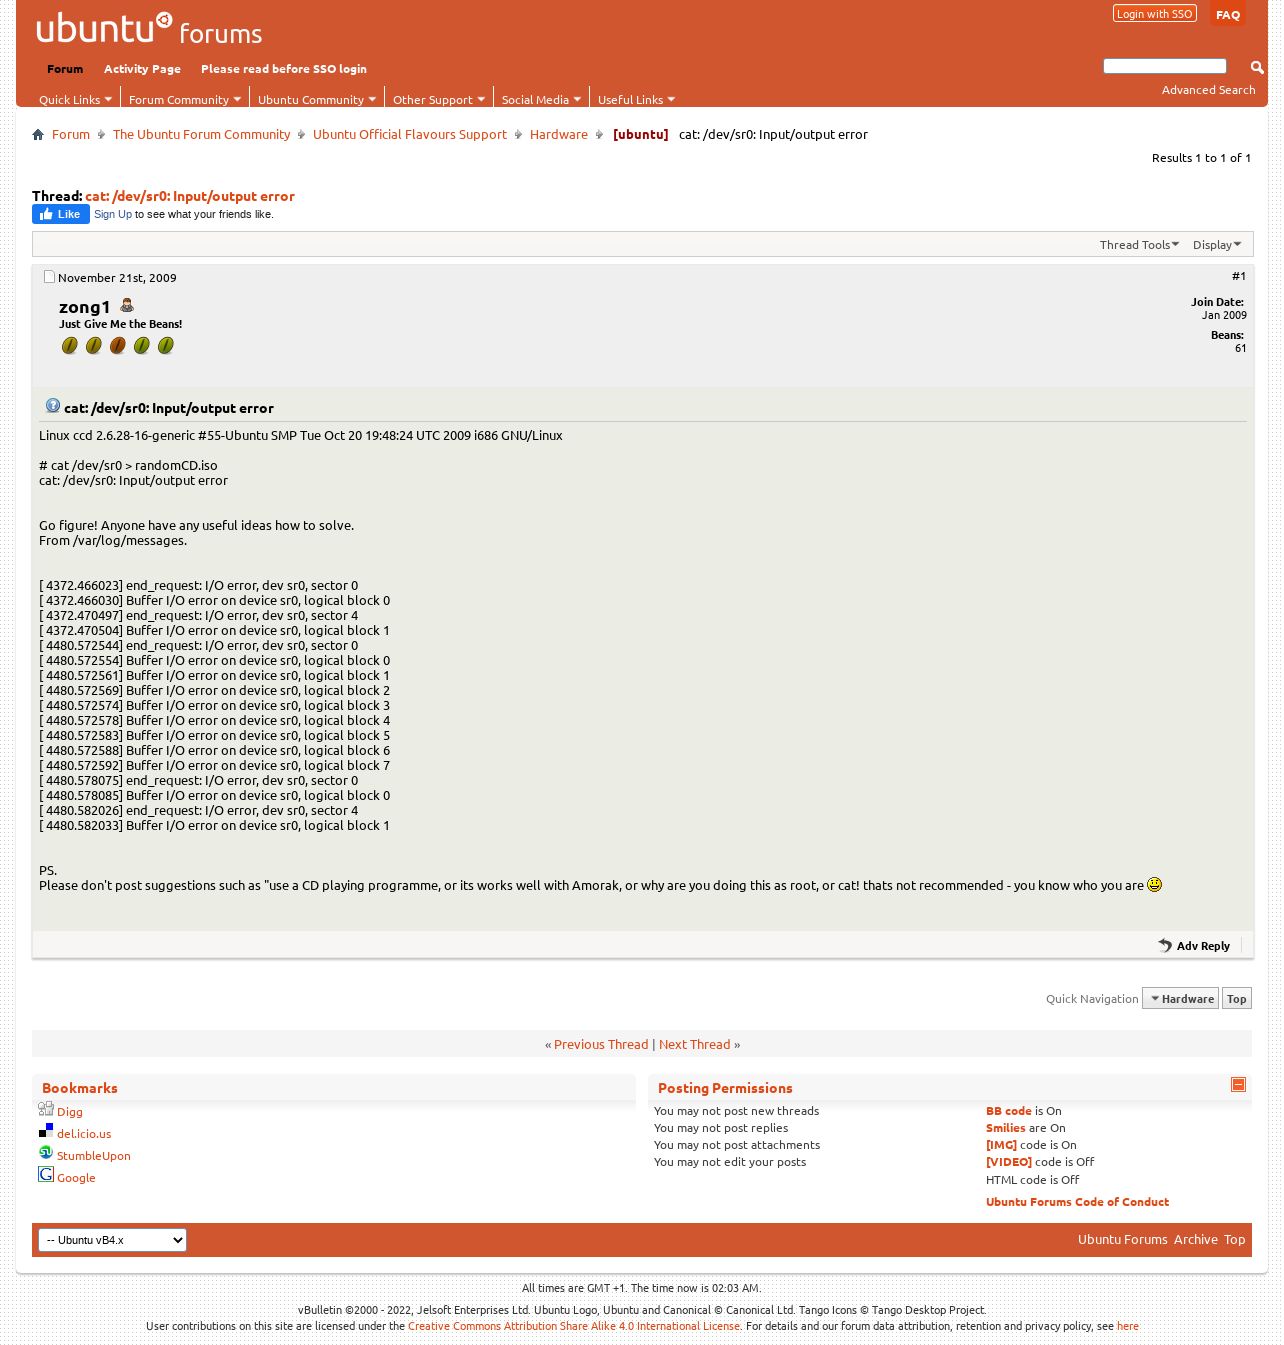Go to Forum breadcrumb link

[71, 134]
